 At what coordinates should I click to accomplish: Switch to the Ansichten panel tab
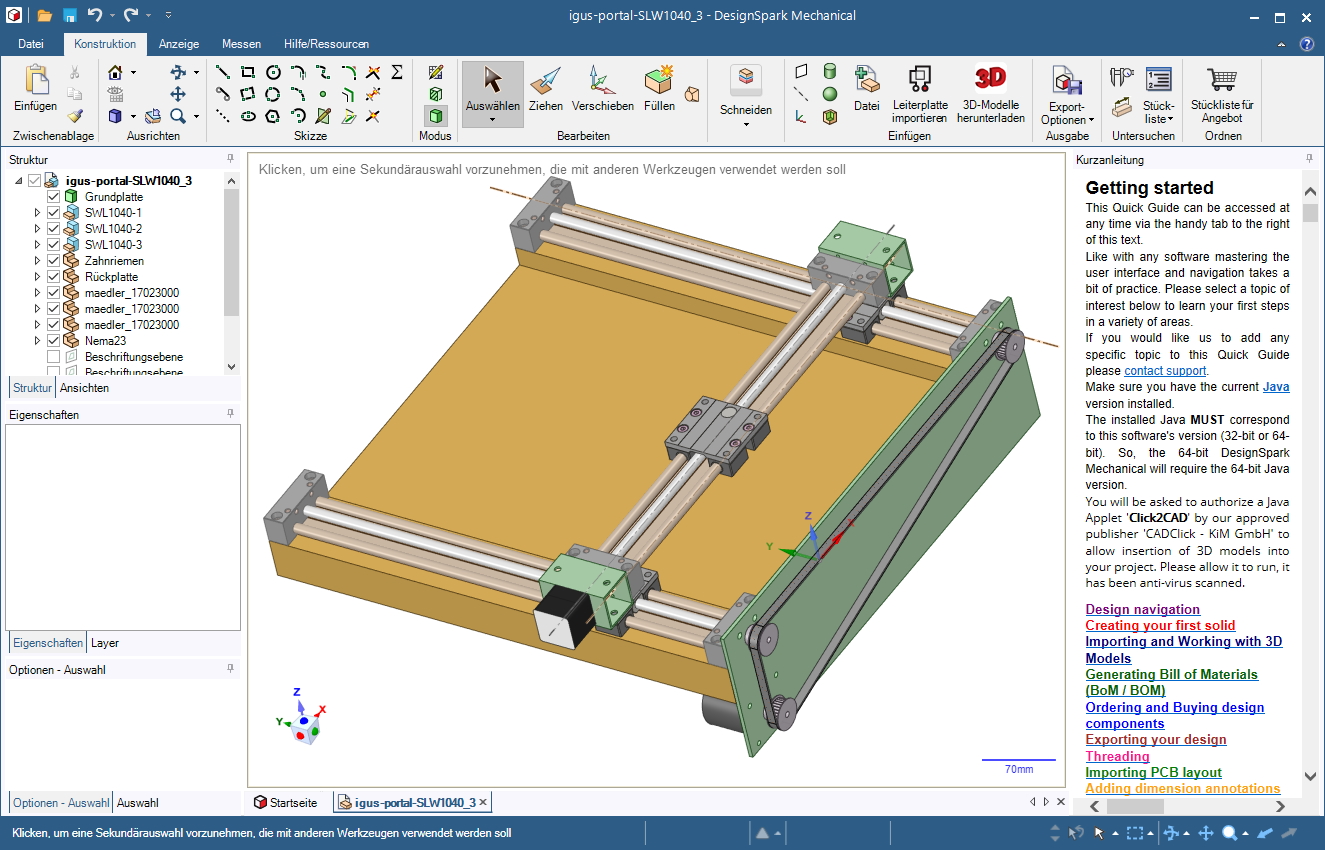[x=84, y=388]
